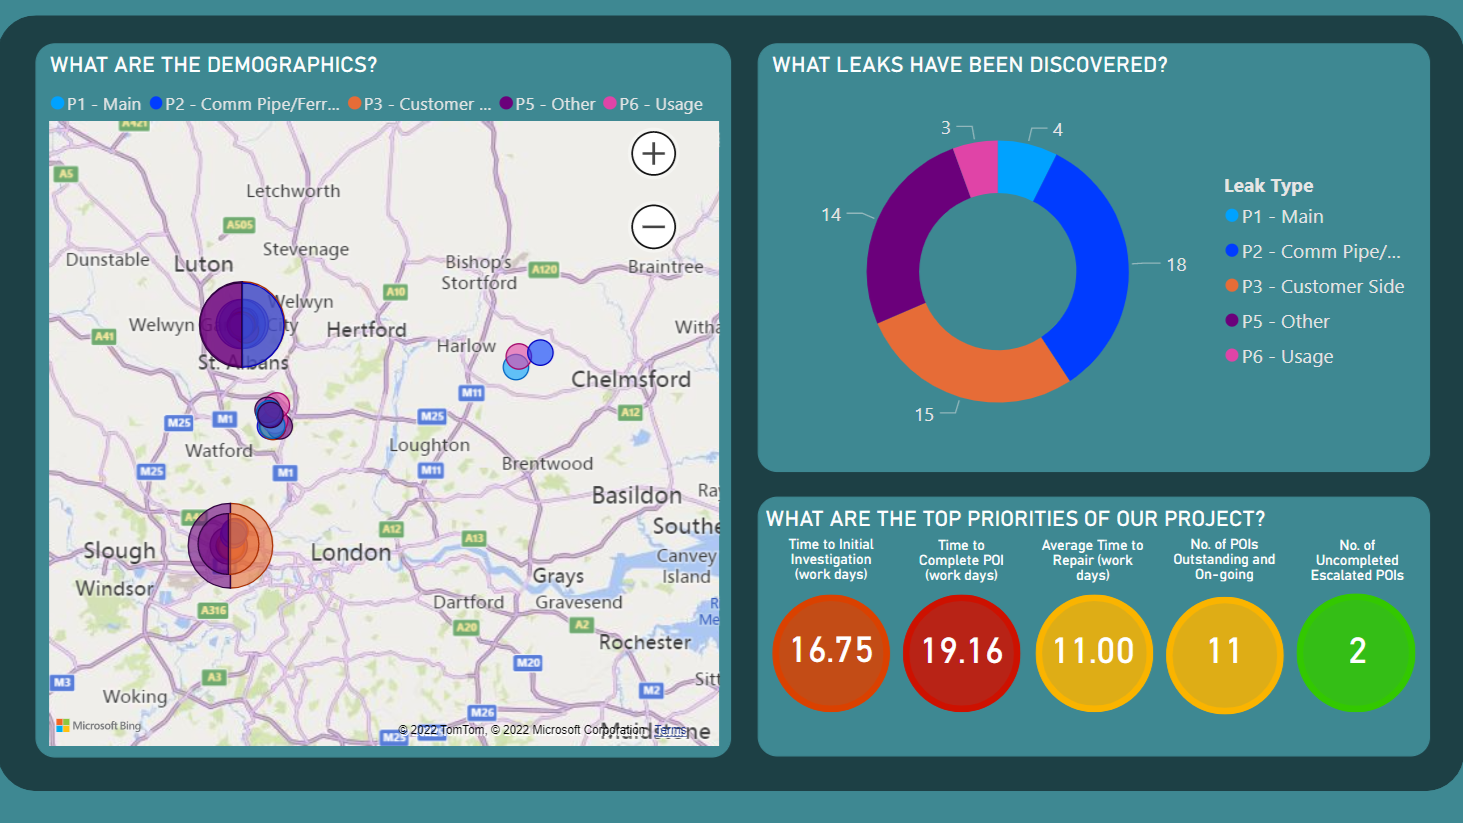This screenshot has width=1463, height=823.
Task: Select P6 - Usage in map legend
Action: (653, 104)
